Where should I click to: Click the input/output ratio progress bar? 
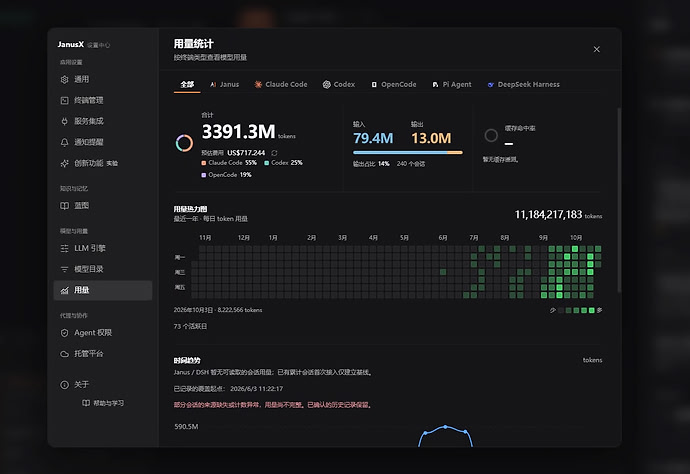point(407,152)
